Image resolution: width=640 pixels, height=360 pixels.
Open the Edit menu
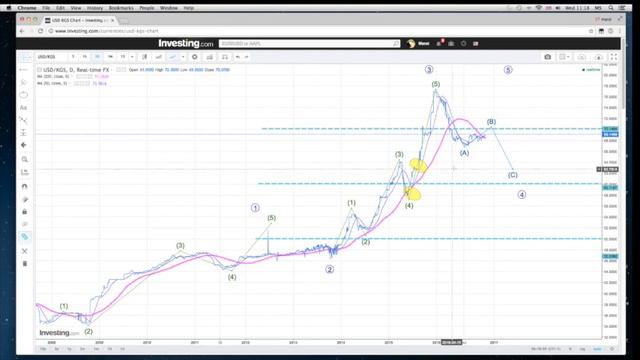[x=60, y=8]
